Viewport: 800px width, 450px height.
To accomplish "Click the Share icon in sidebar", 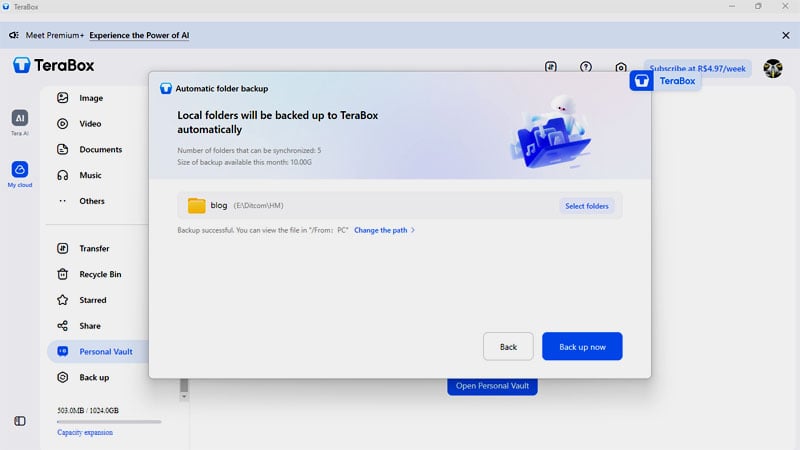I will [62, 326].
